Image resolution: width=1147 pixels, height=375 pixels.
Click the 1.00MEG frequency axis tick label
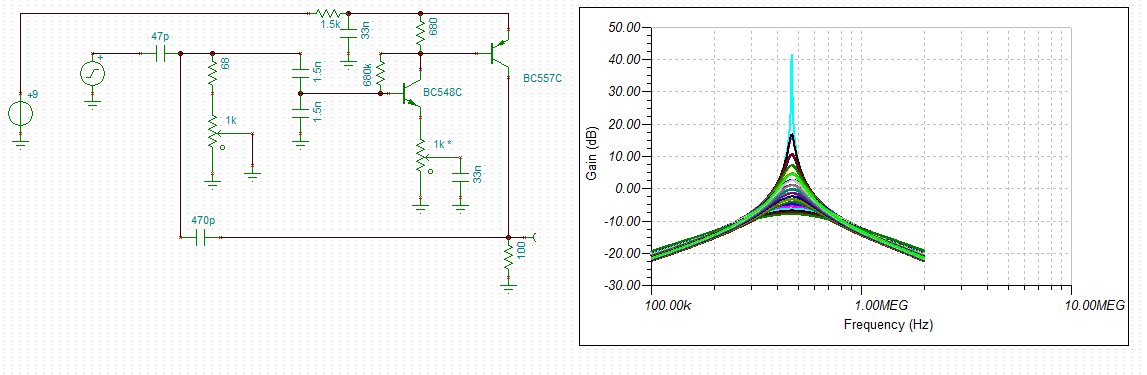861,304
